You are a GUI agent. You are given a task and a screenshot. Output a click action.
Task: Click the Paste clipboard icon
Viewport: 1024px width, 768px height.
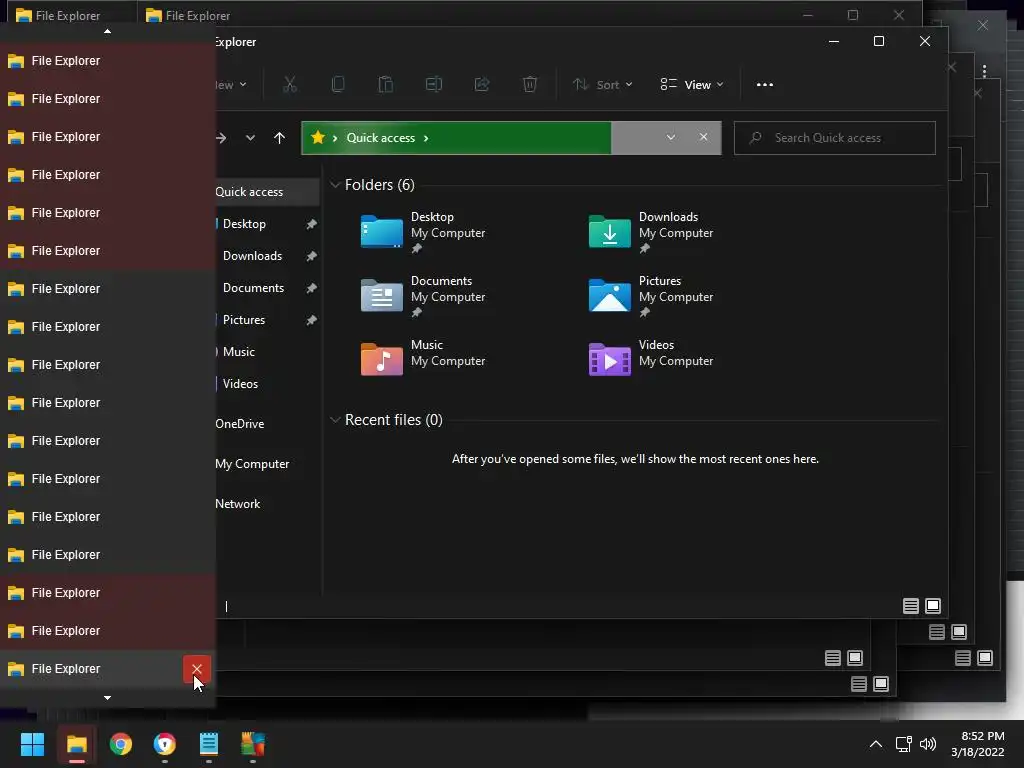pyautogui.click(x=385, y=84)
